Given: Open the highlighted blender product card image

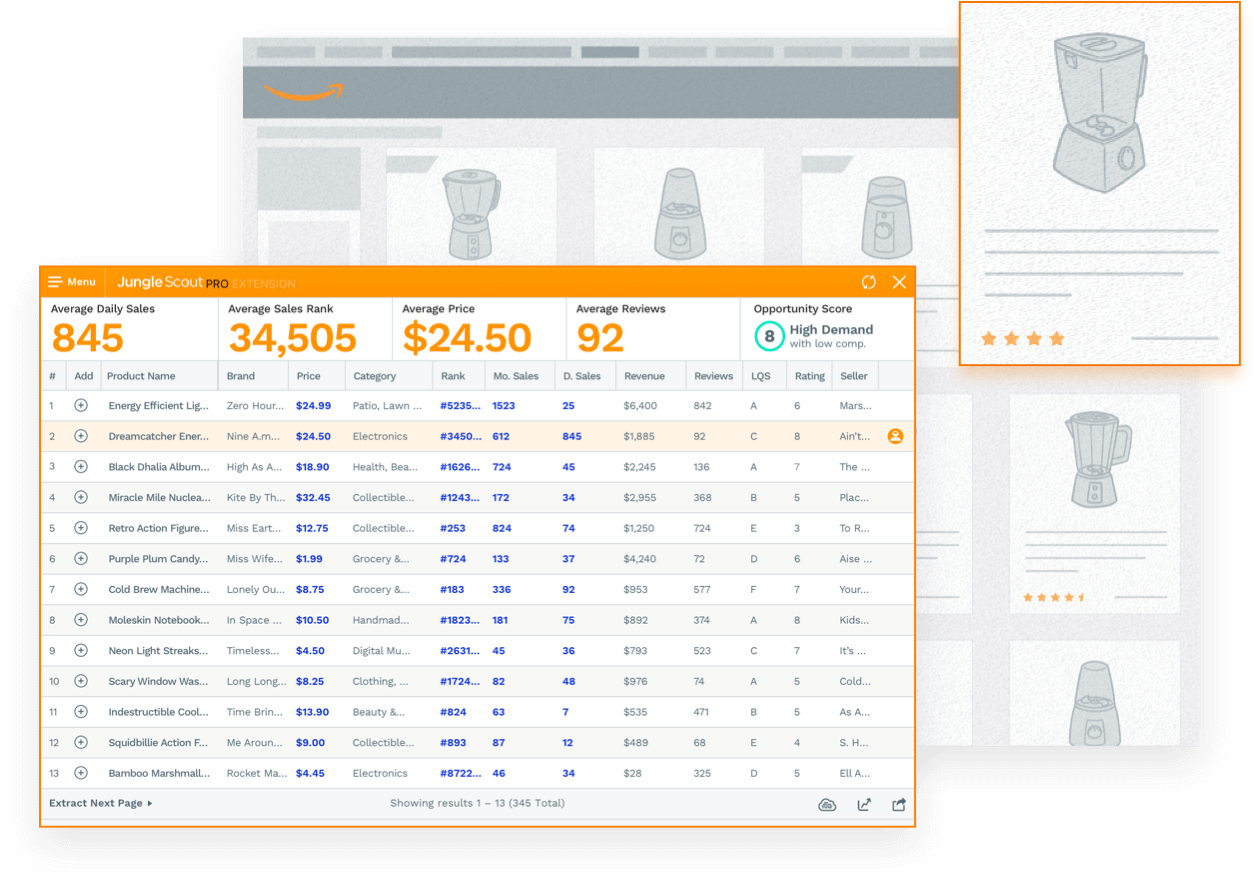Looking at the screenshot, I should point(1098,112).
